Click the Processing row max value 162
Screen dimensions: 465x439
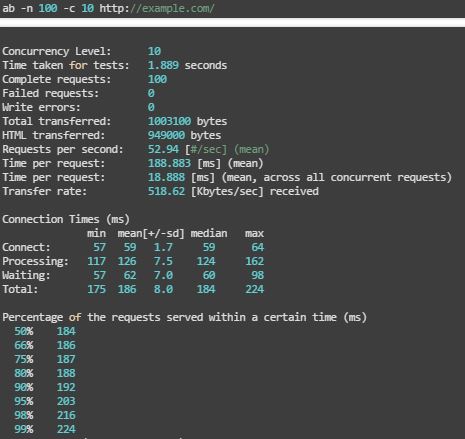point(254,261)
